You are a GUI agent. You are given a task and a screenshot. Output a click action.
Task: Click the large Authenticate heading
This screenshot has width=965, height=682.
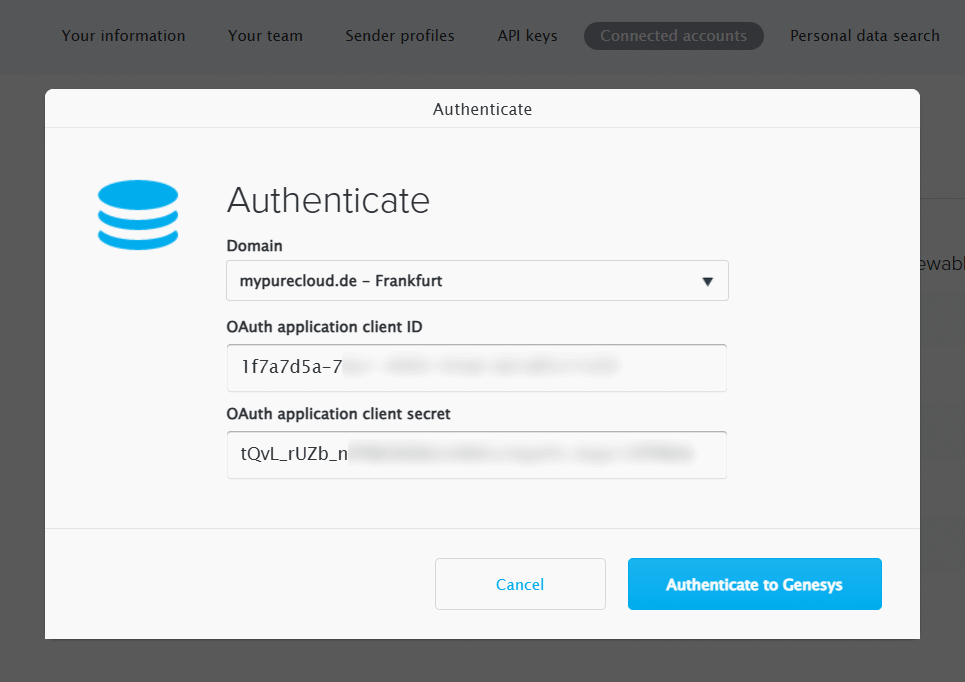328,200
